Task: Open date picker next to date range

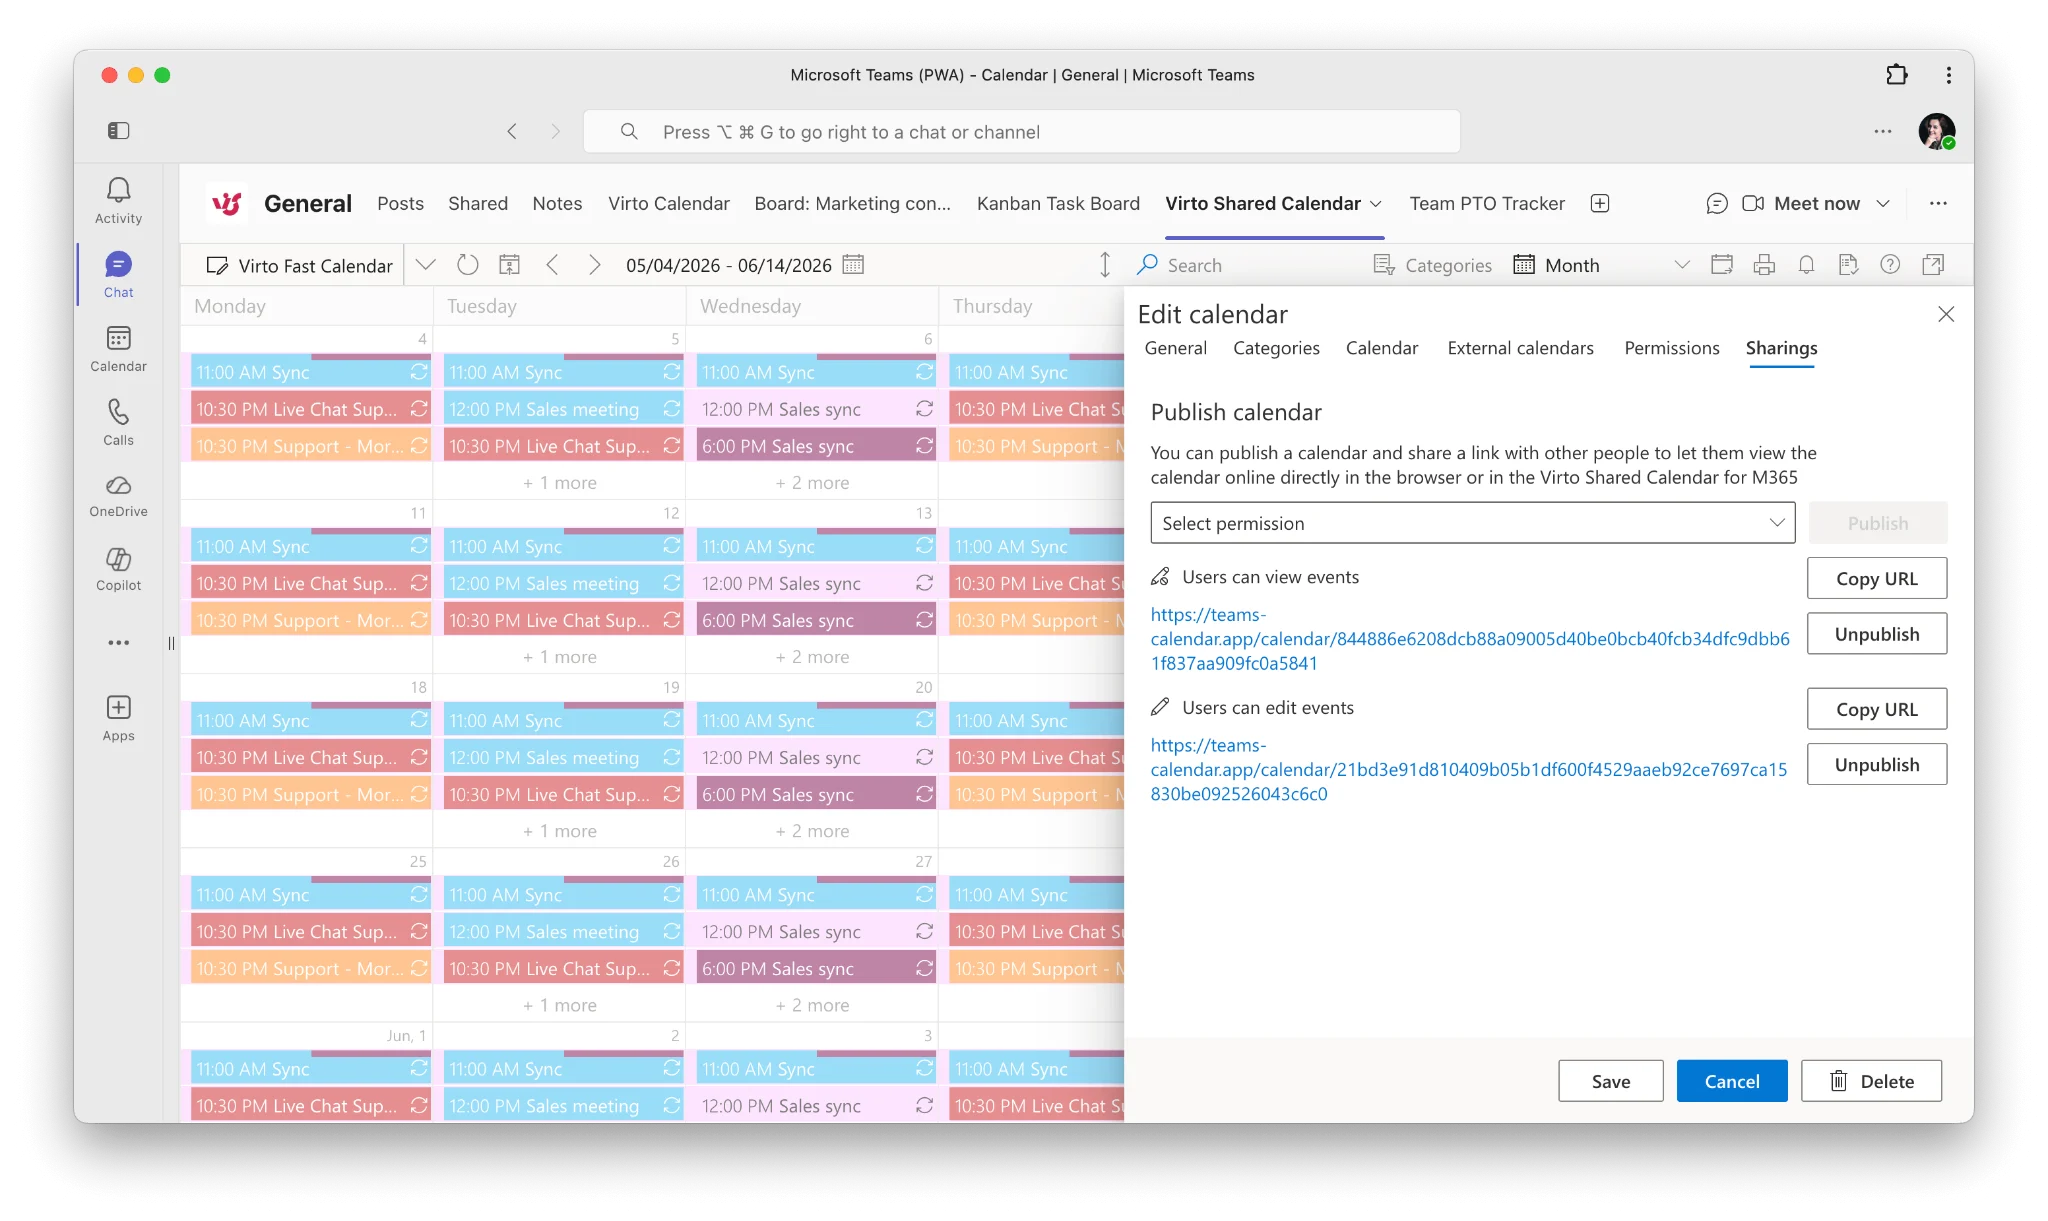Action: [853, 265]
